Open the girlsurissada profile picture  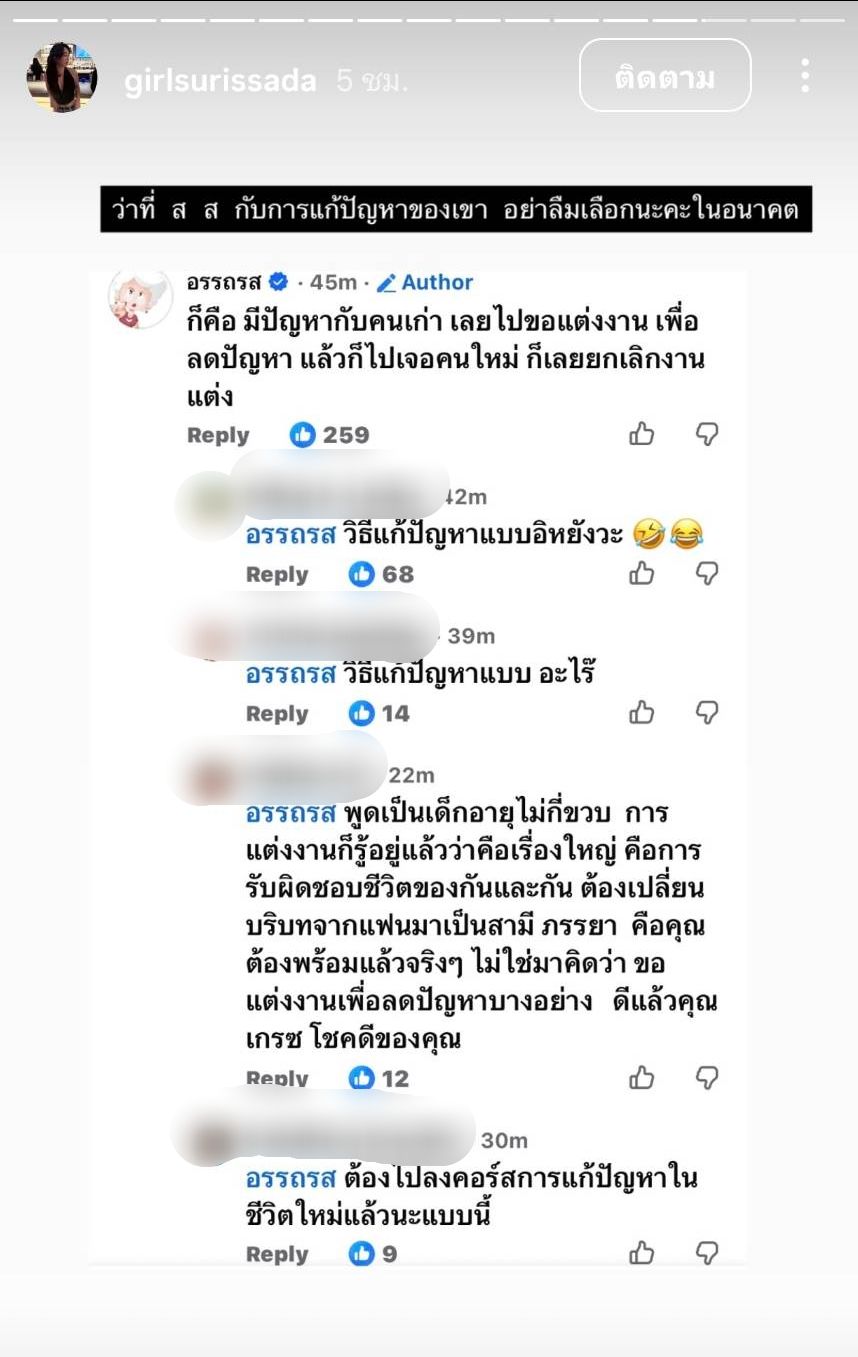(x=61, y=78)
